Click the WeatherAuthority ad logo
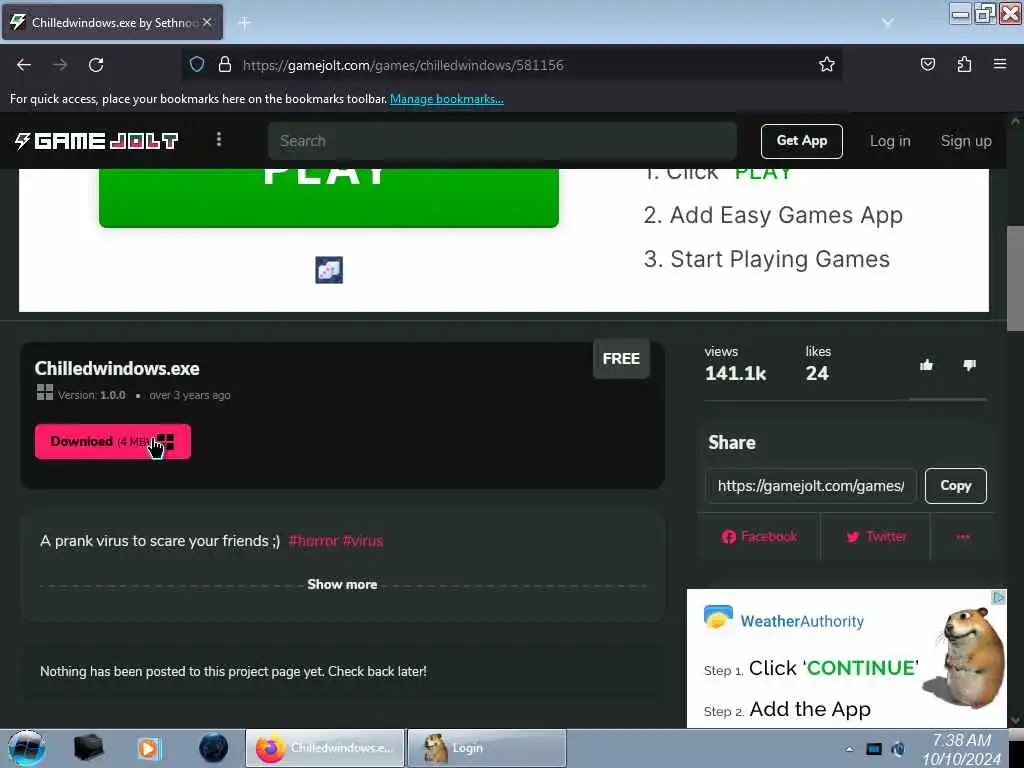Image resolution: width=1024 pixels, height=768 pixels. tap(784, 619)
